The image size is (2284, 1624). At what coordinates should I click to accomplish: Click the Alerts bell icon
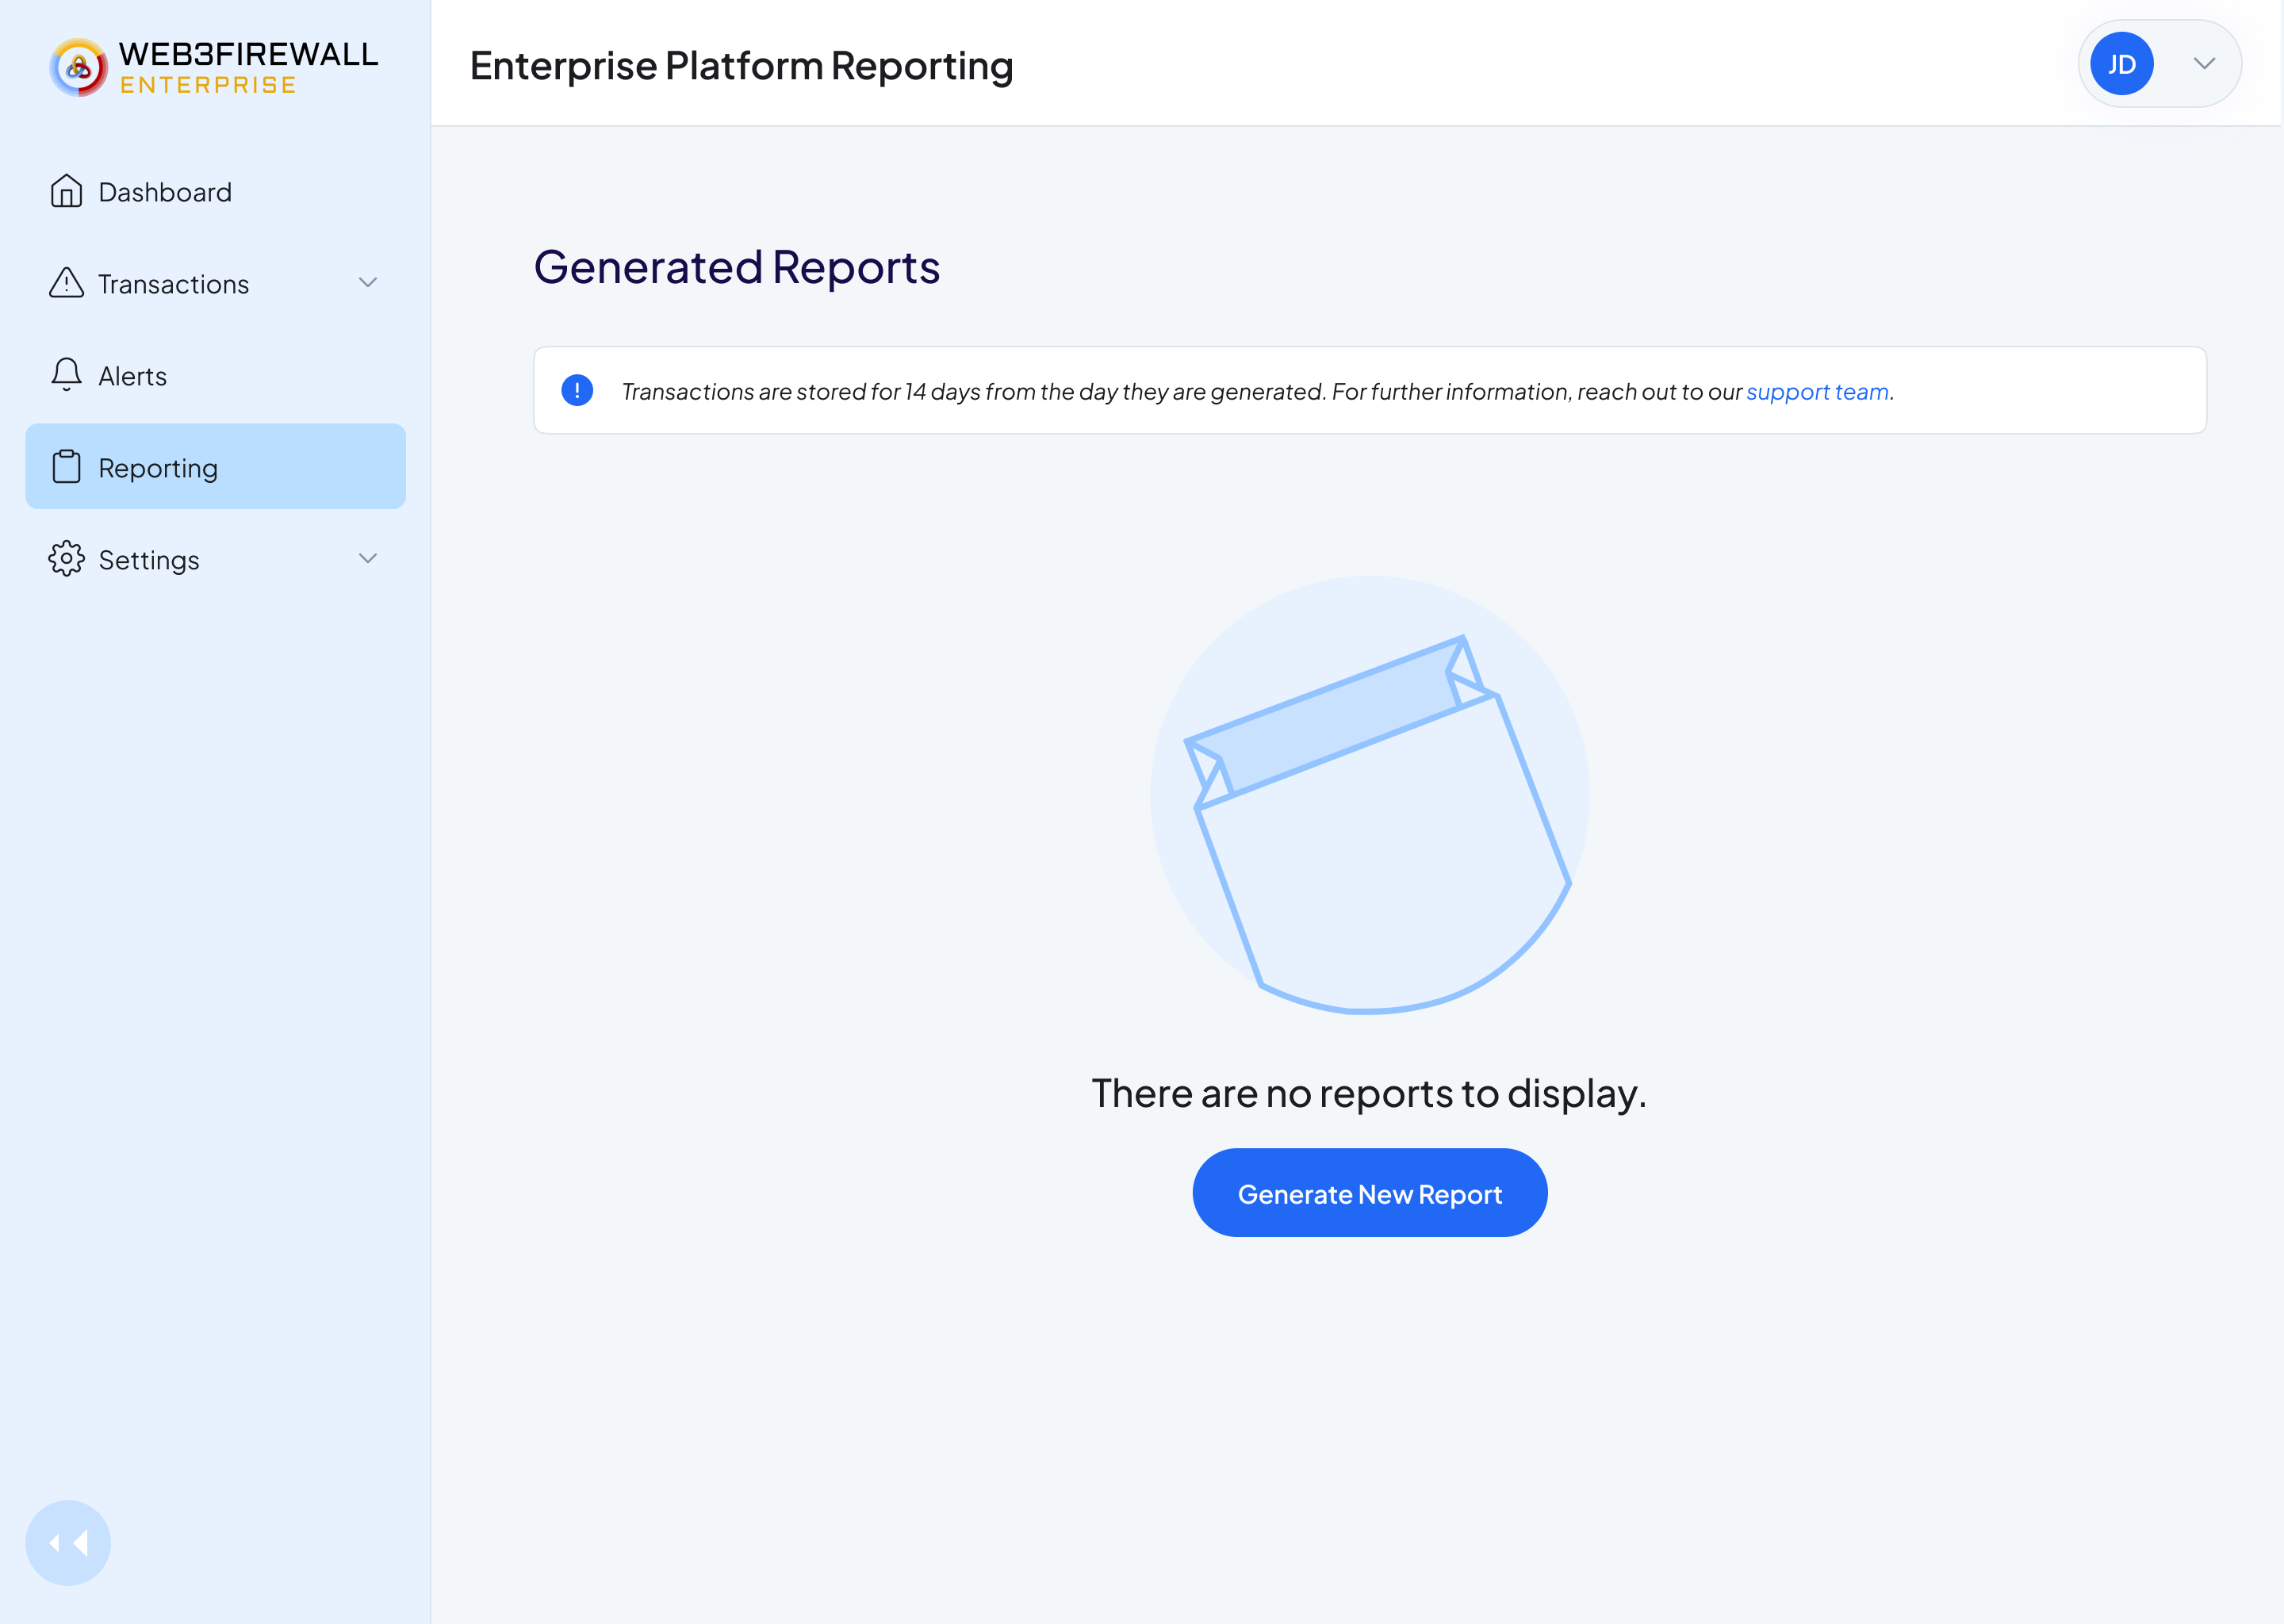[66, 375]
